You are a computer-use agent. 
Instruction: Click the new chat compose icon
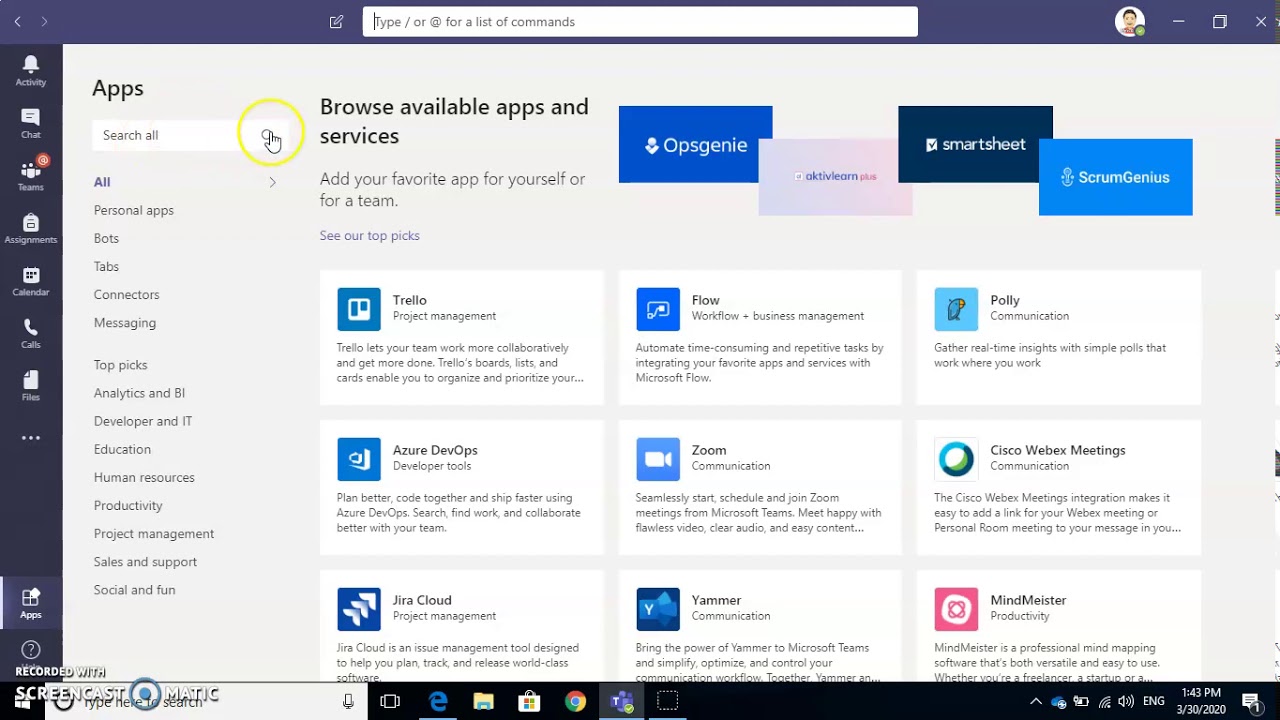tap(336, 21)
